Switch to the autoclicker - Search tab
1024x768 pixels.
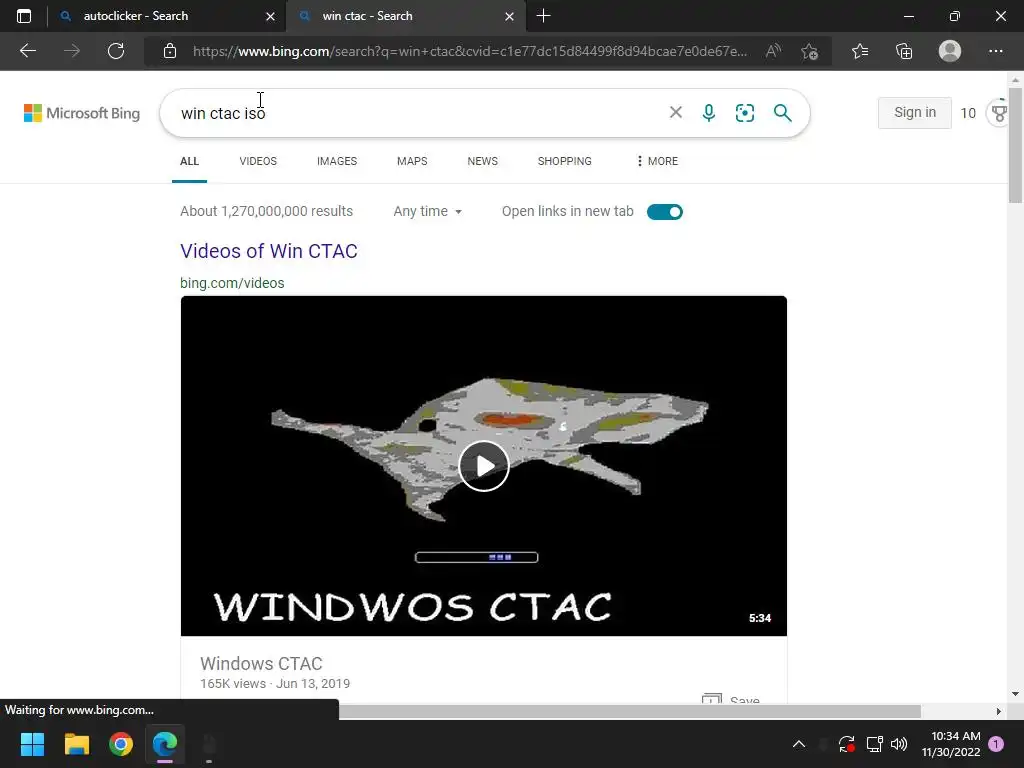click(136, 16)
